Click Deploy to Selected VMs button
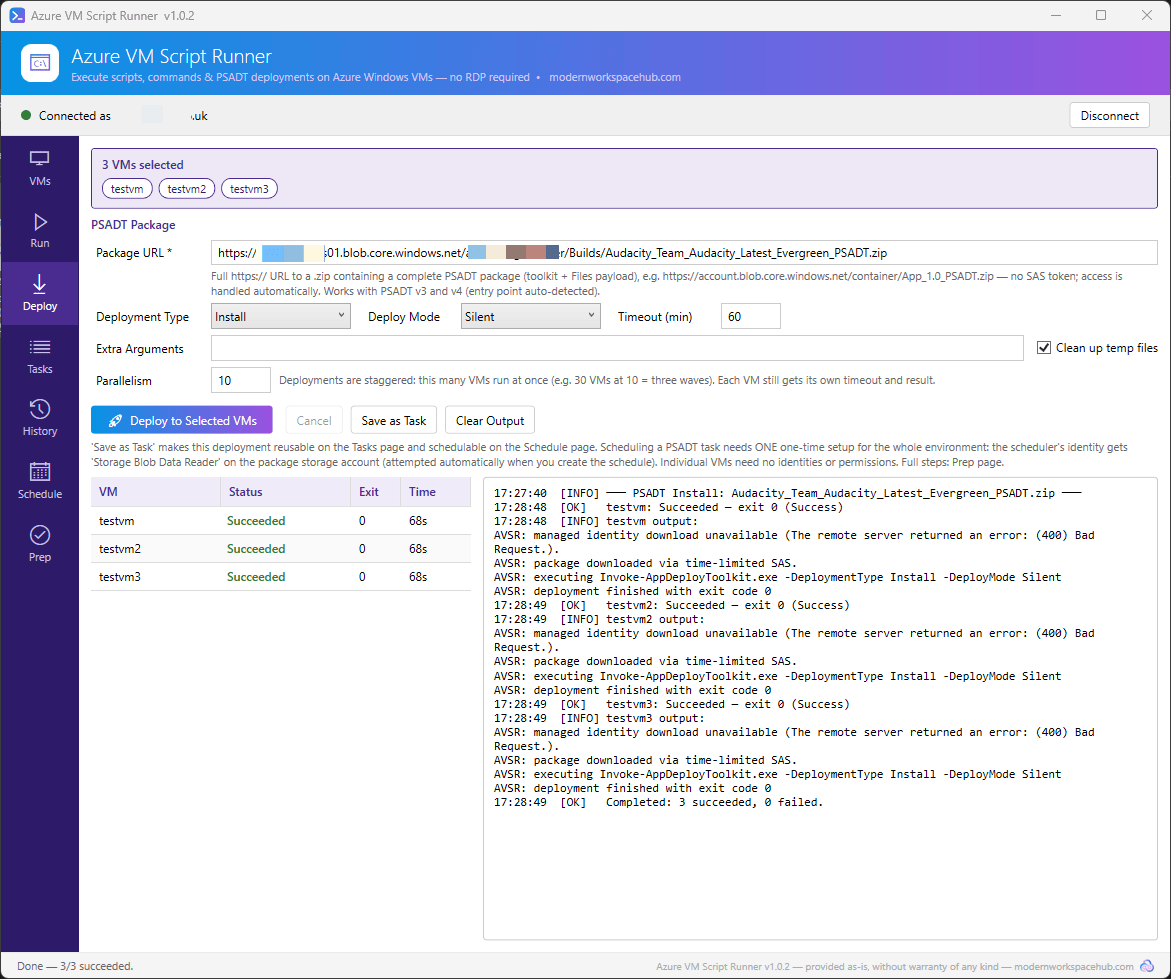The image size is (1171, 979). pyautogui.click(x=181, y=420)
